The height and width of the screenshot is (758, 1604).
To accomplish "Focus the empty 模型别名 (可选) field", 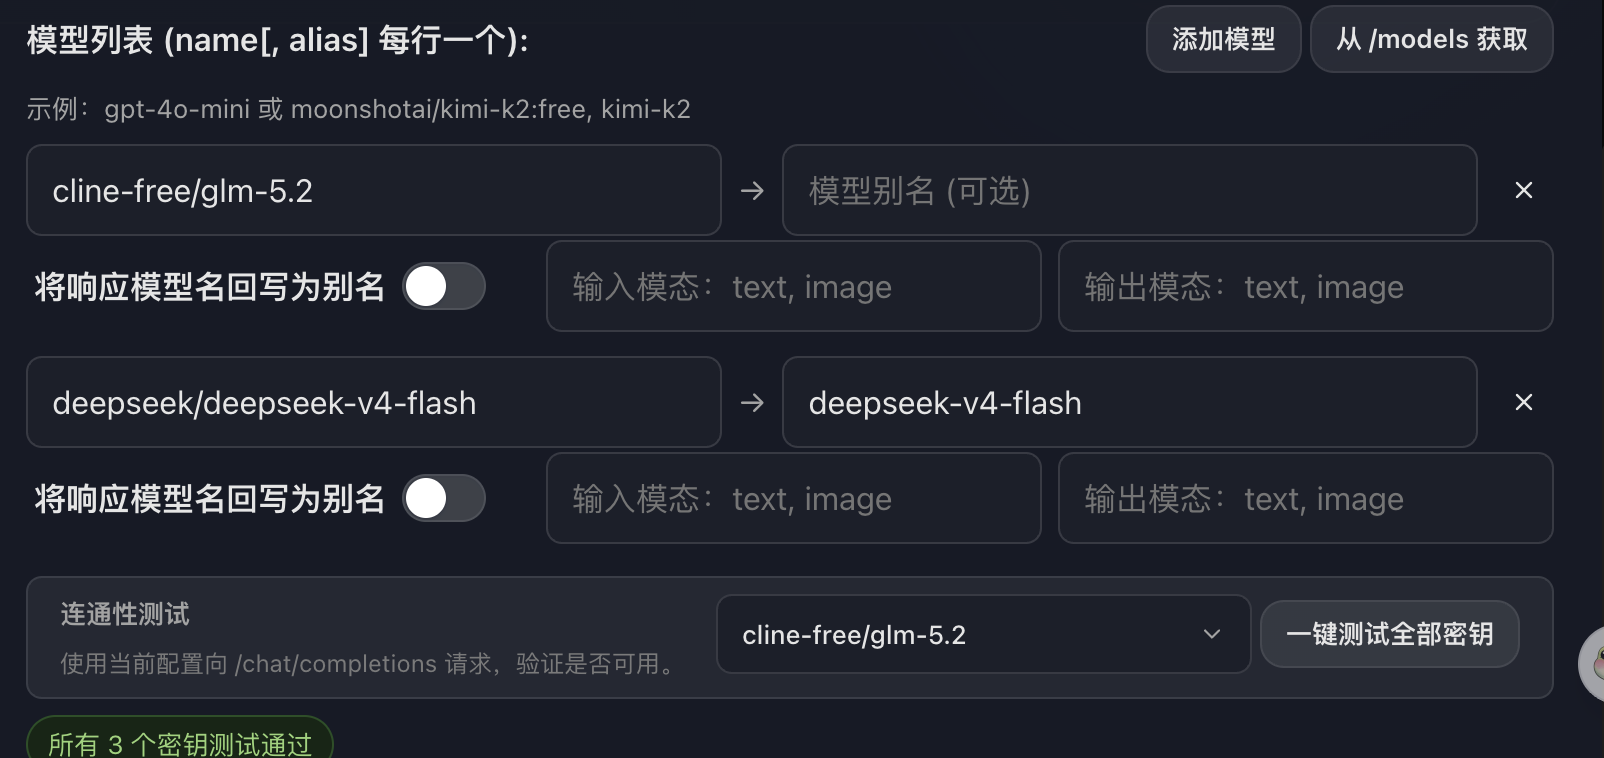I will [1130, 190].
